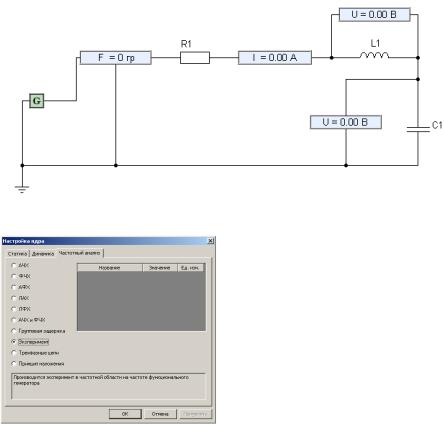Choose the АФХ radio option
This screenshot has height=424, width=444.
point(14,287)
